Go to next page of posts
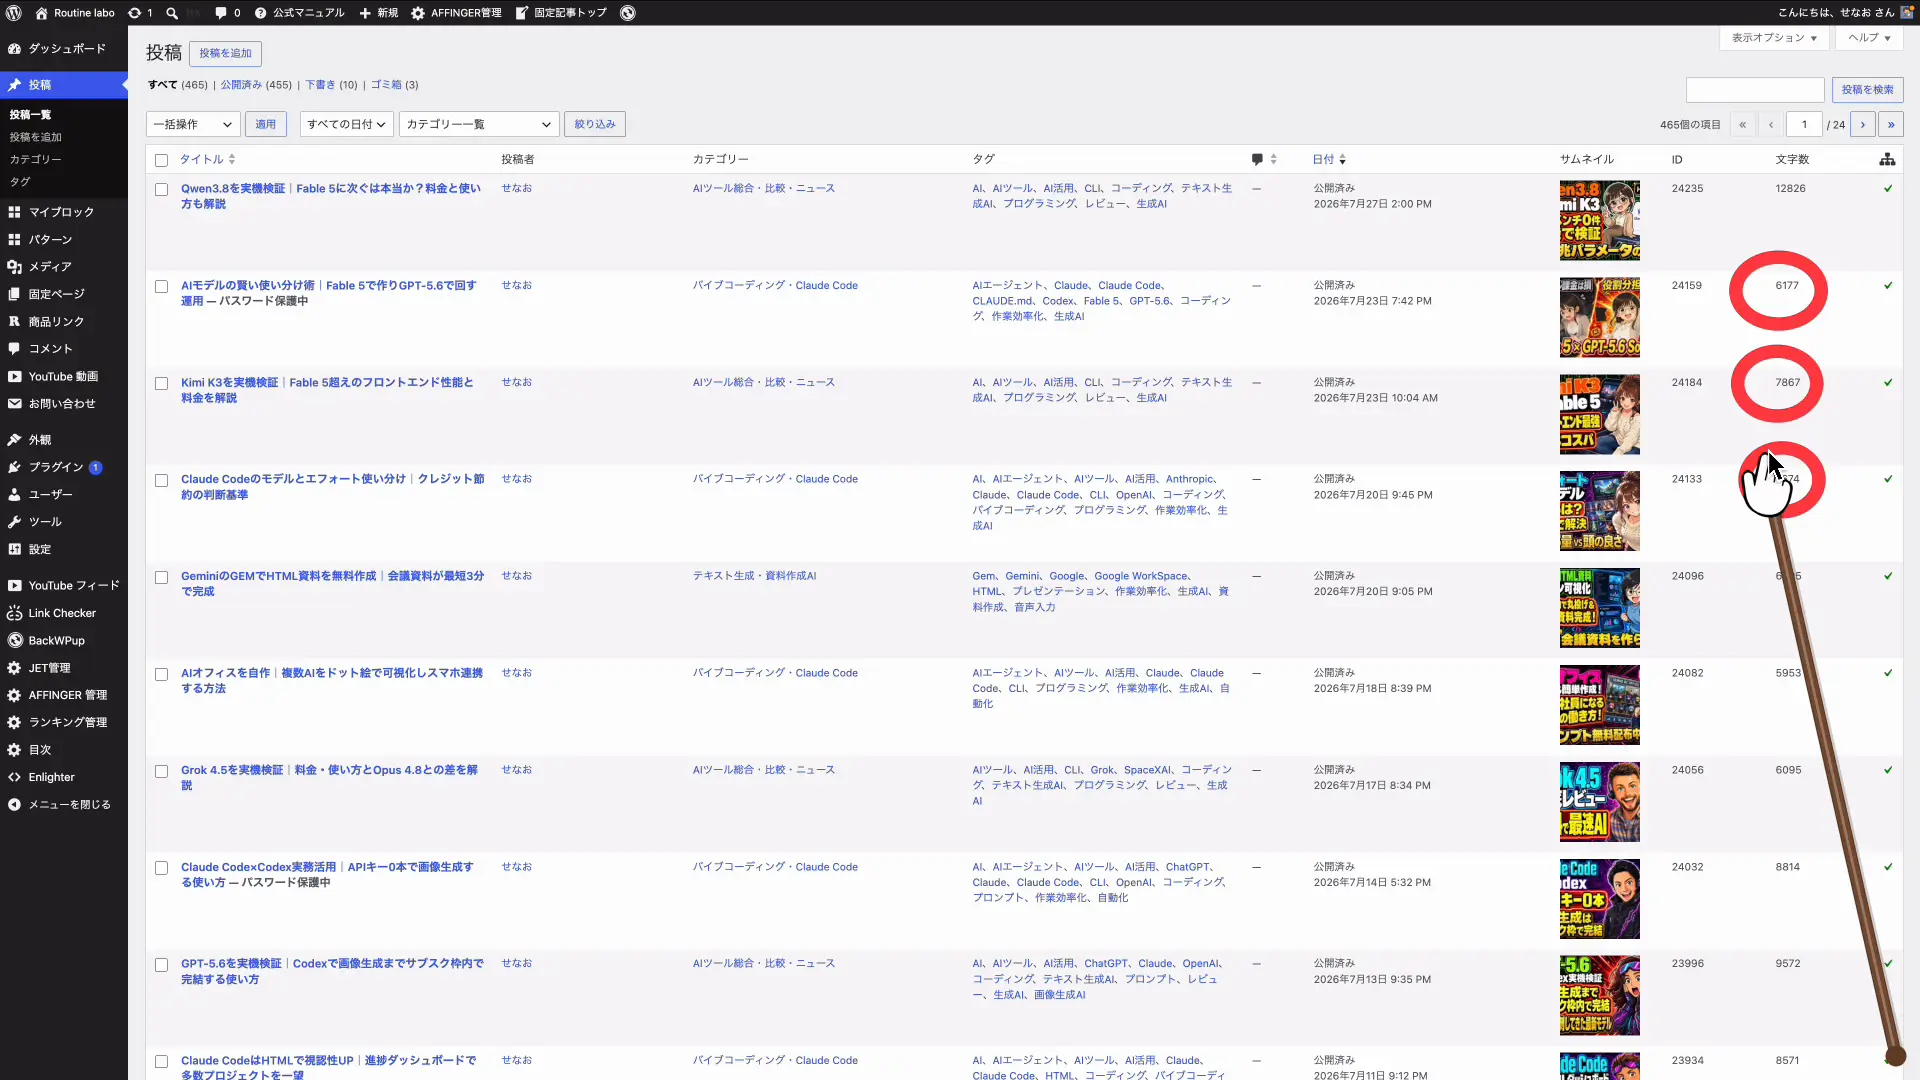 click(1862, 125)
